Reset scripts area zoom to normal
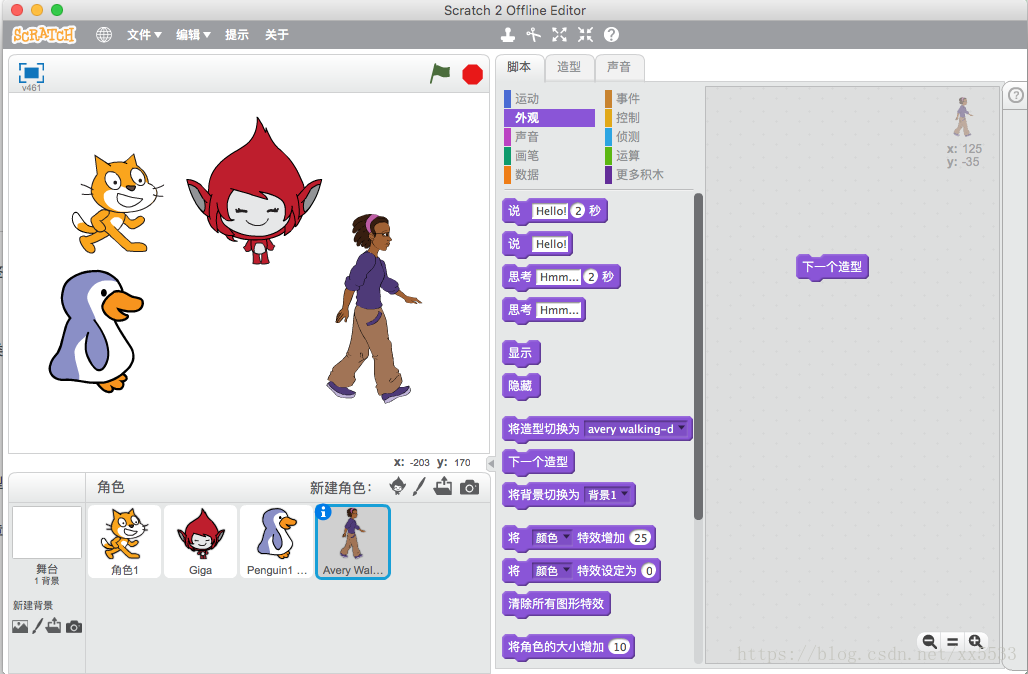The width and height of the screenshot is (1028, 674). point(953,641)
